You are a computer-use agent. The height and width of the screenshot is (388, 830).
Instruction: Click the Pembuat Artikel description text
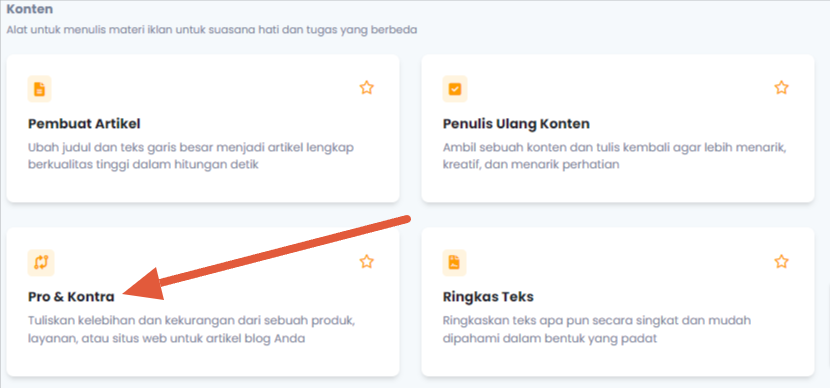pos(191,156)
